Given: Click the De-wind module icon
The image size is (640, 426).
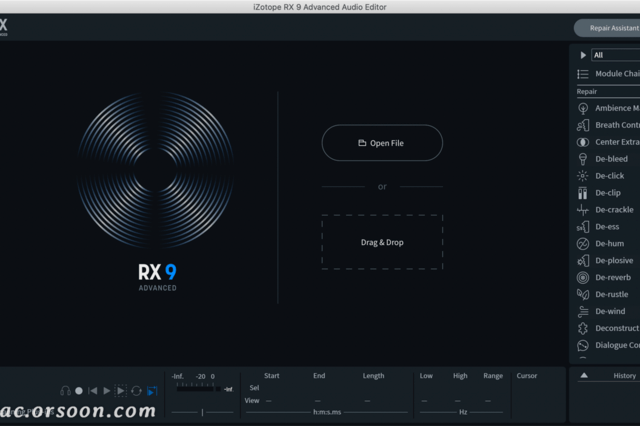Looking at the screenshot, I should click(x=583, y=311).
